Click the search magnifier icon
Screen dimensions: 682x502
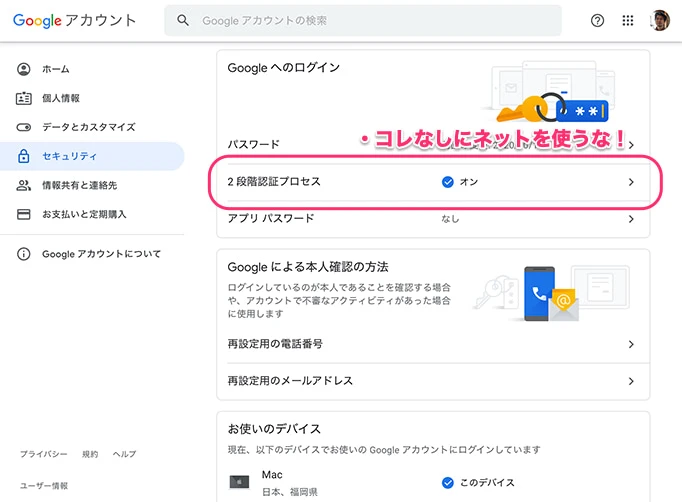coord(183,20)
